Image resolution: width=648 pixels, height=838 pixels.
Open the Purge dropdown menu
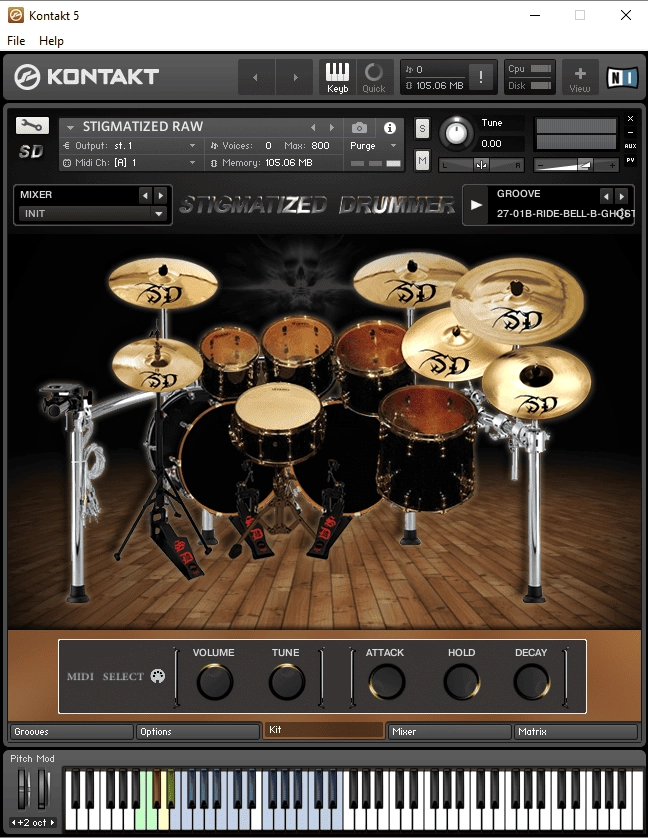373,145
